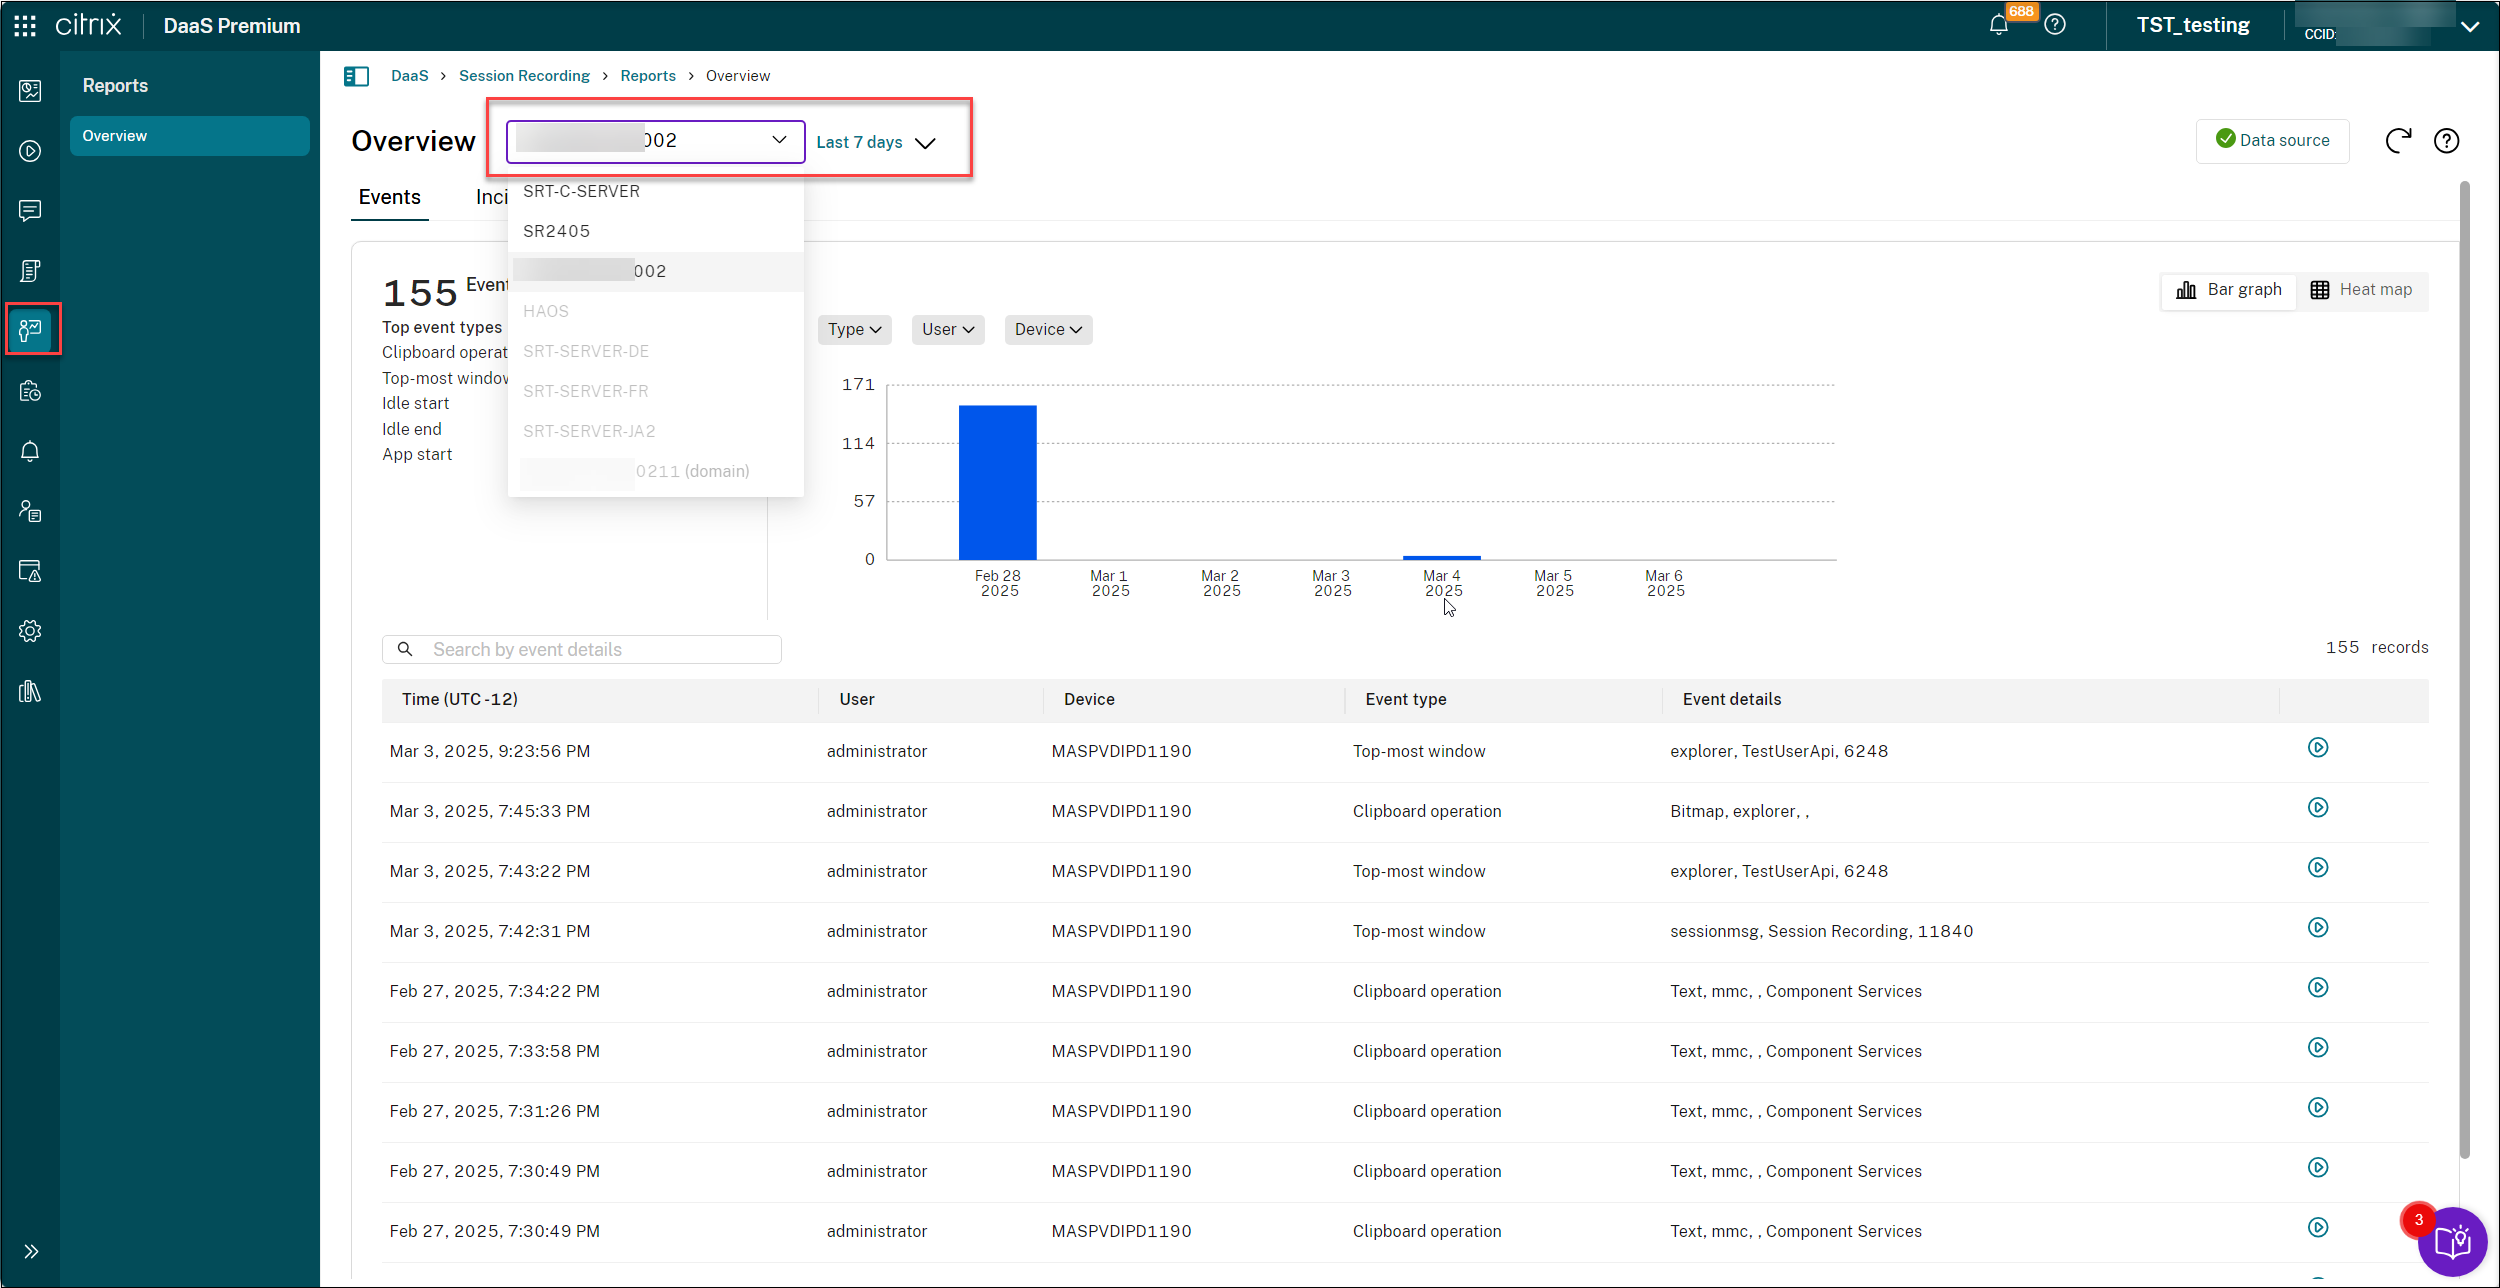Viewport: 2500px width, 1288px height.
Task: Switch to the Events tab
Action: (389, 198)
